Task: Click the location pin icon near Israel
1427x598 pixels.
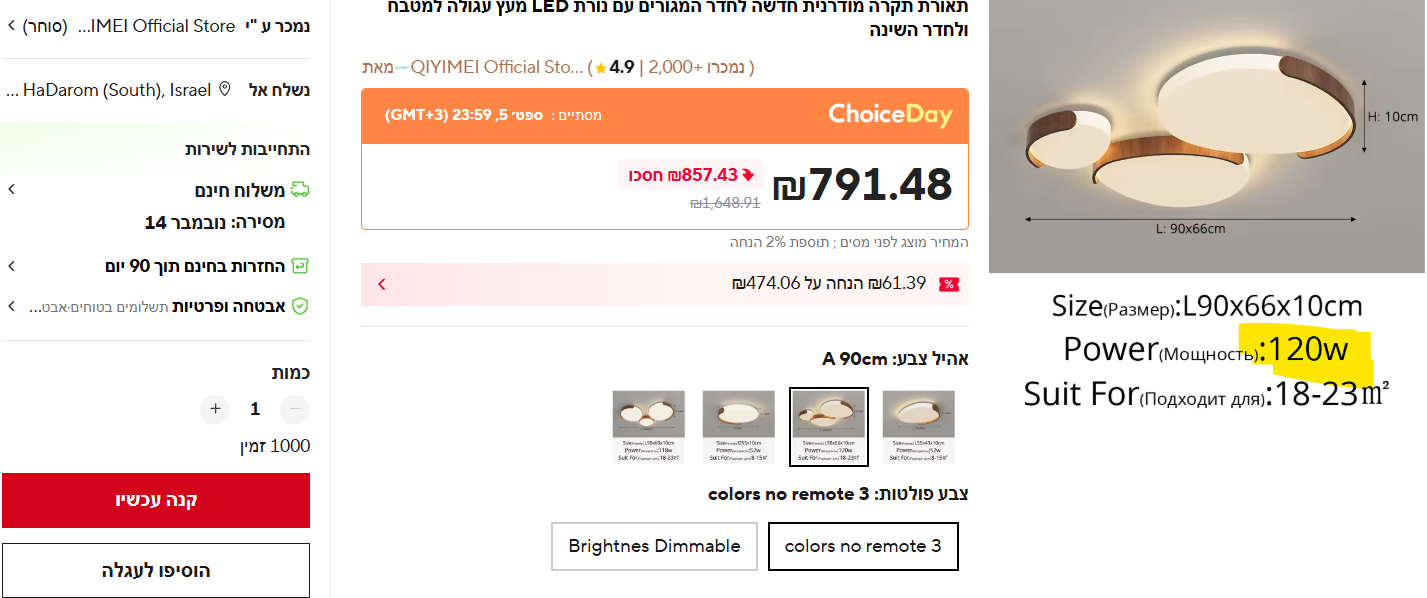Action: 225,90
